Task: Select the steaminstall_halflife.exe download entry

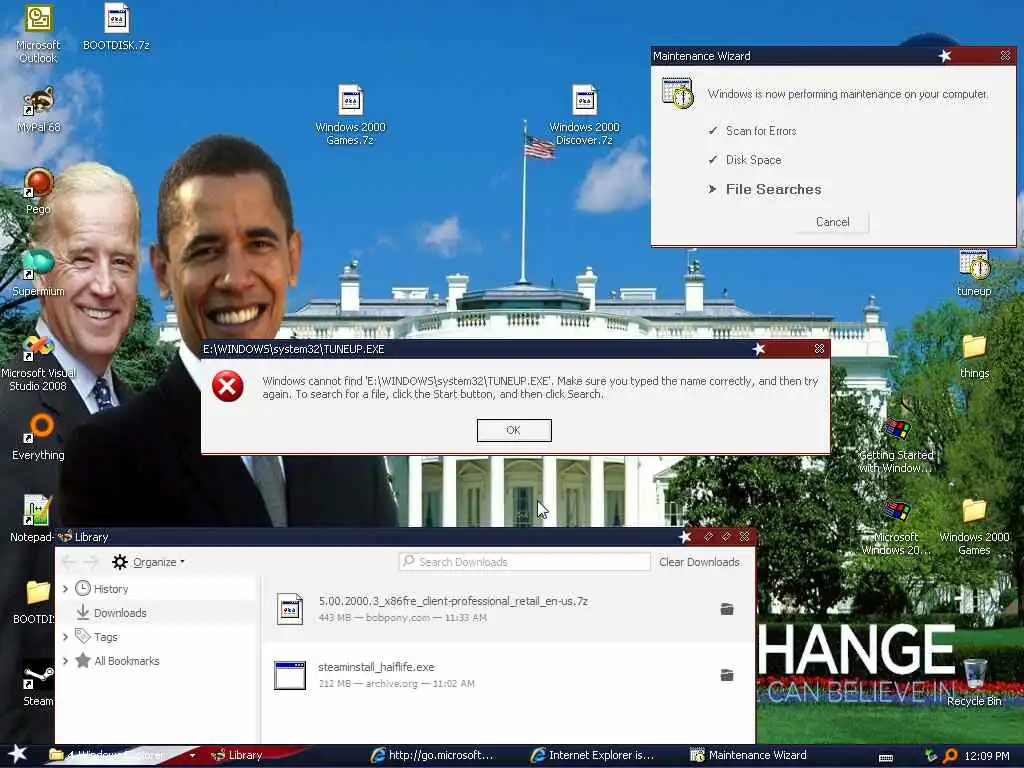Action: pyautogui.click(x=508, y=675)
